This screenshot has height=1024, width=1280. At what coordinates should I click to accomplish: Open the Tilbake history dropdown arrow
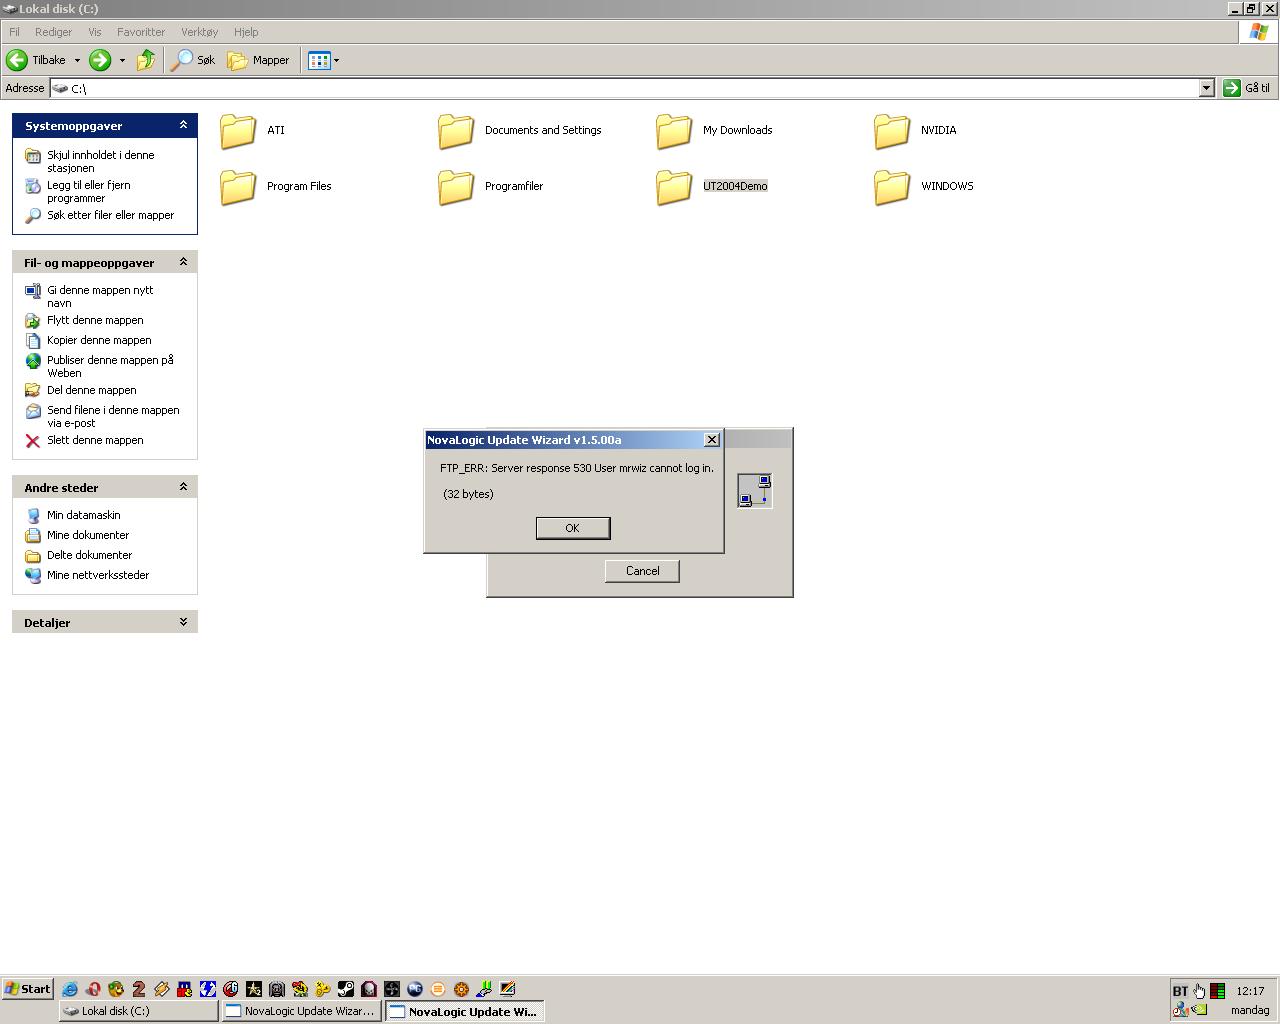77,60
